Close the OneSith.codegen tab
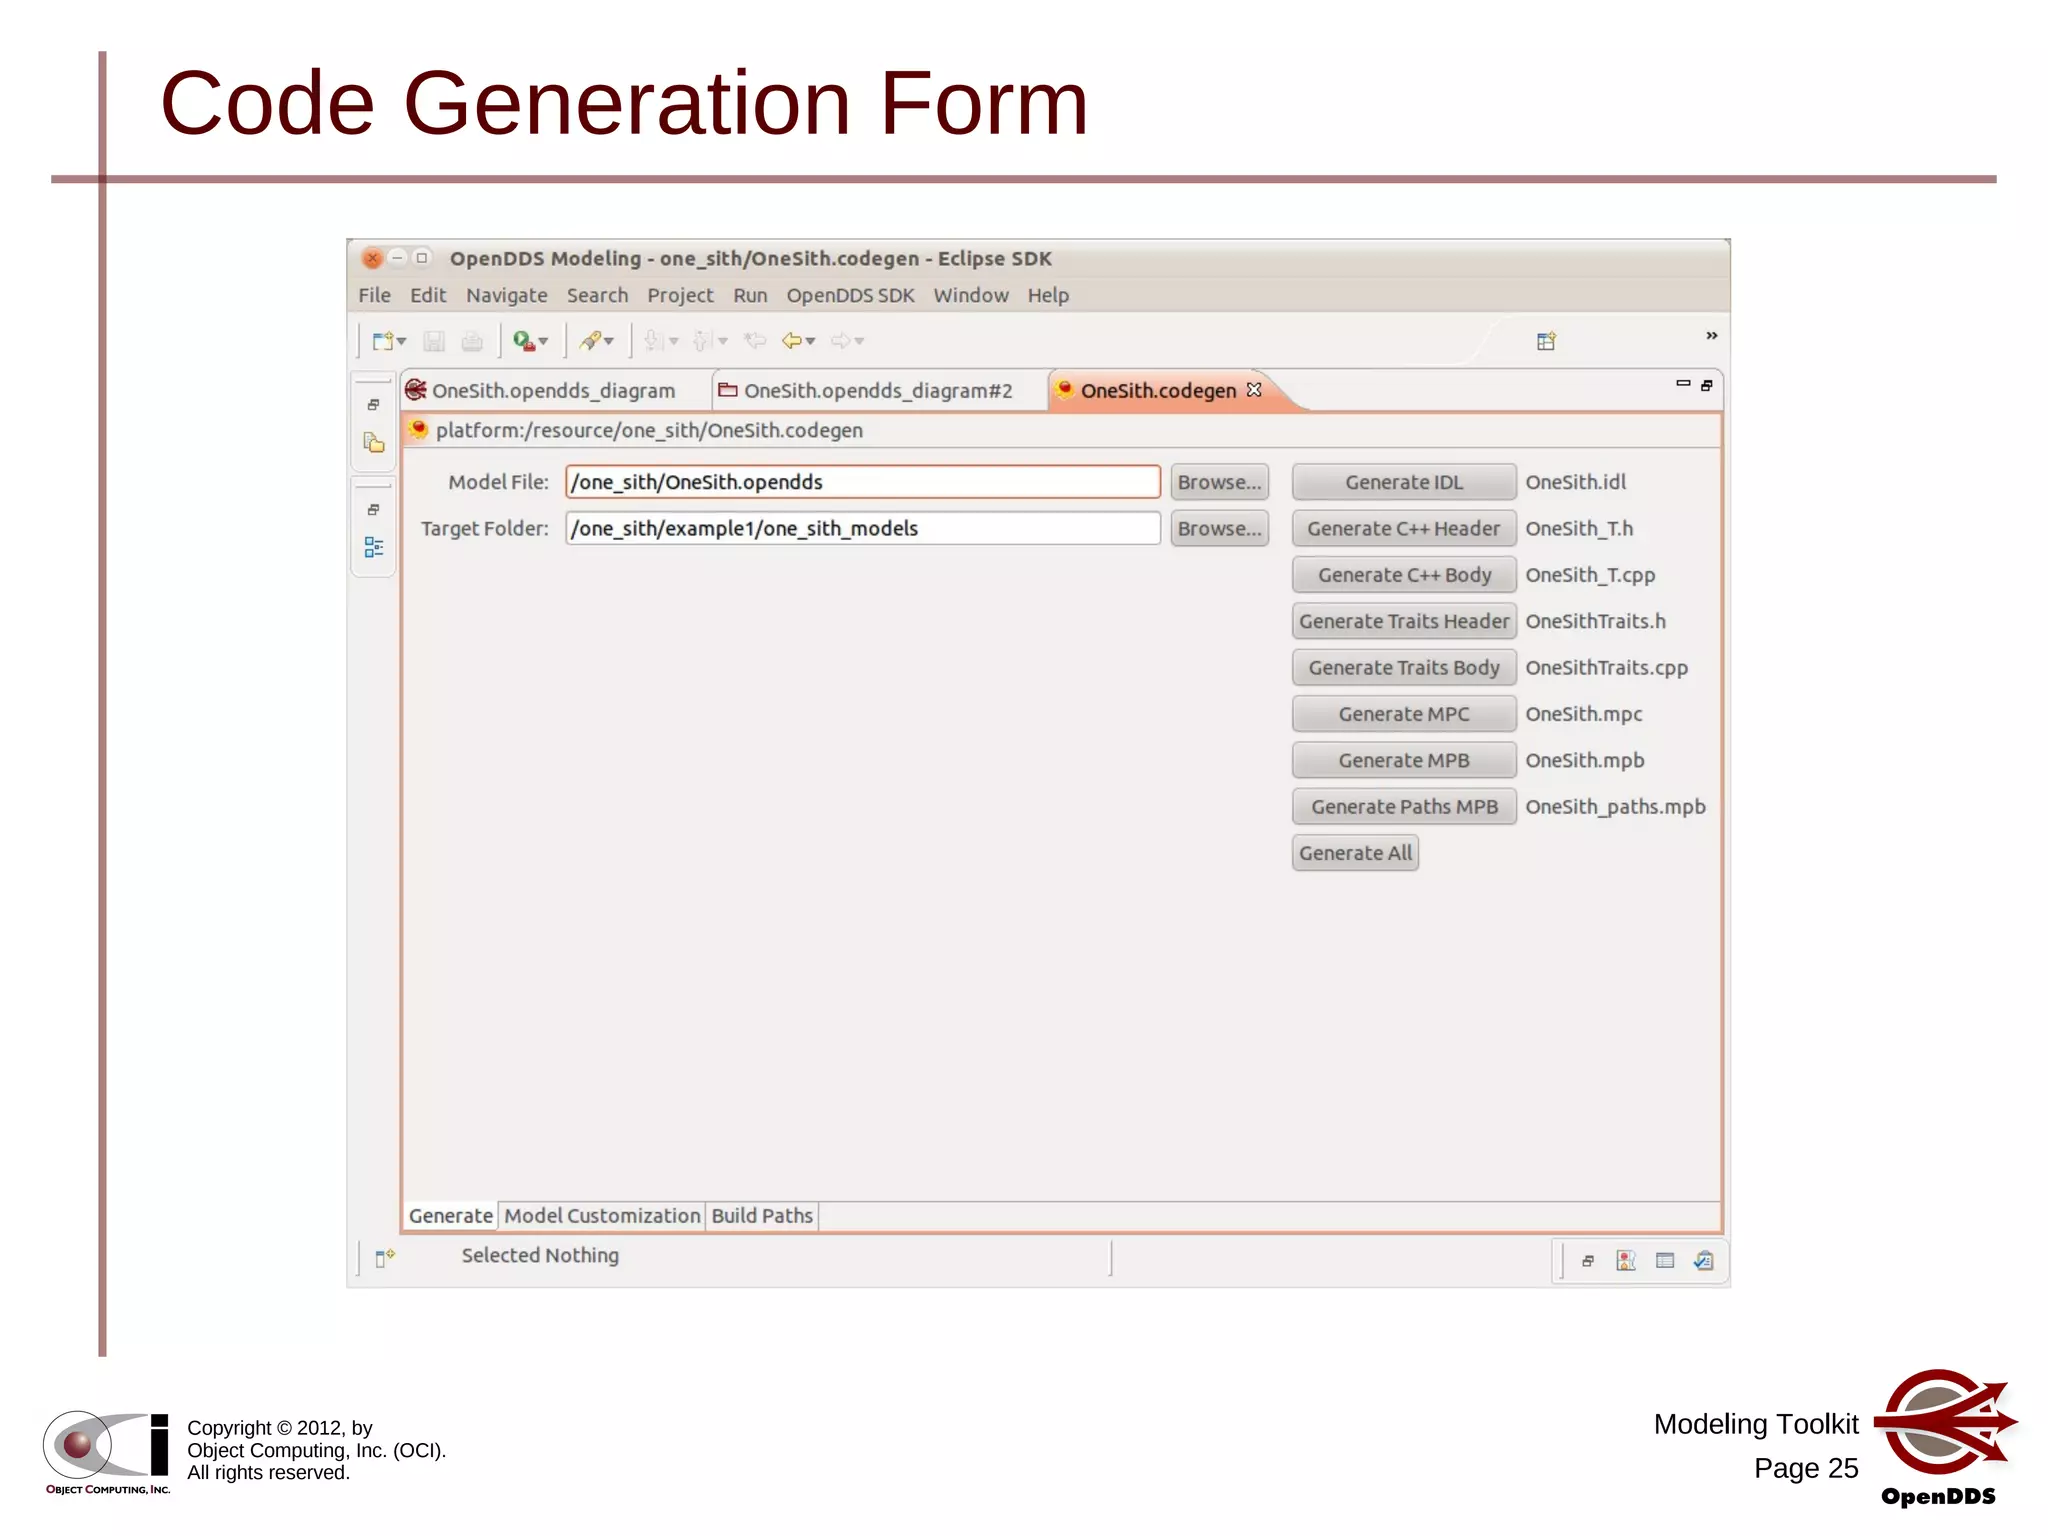 coord(1254,390)
